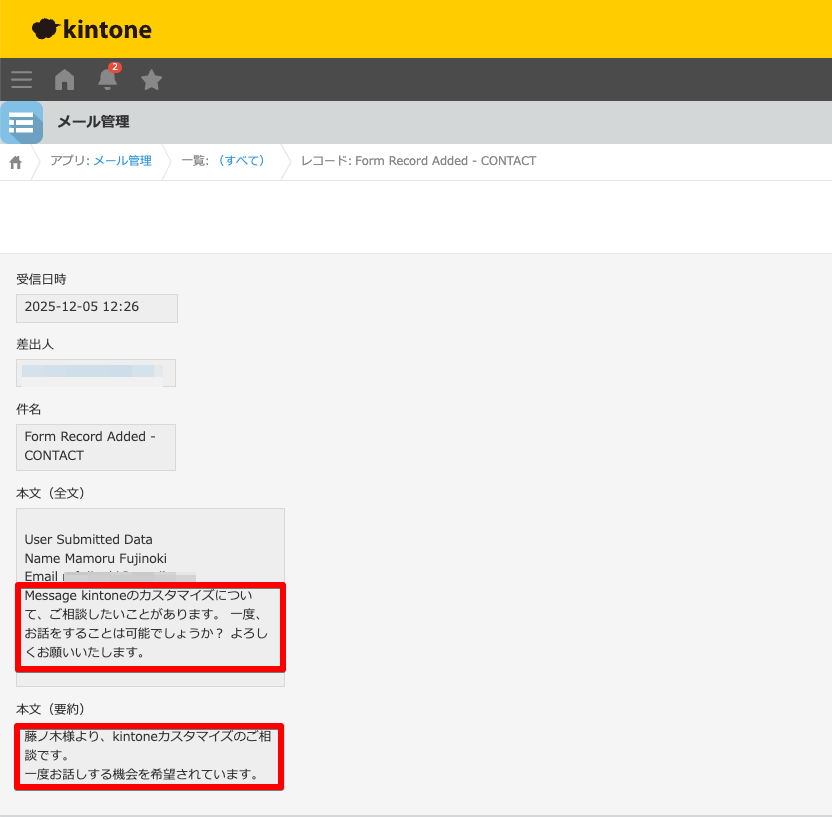Click the home portal icon
Image resolution: width=832 pixels, height=817 pixels.
point(64,79)
